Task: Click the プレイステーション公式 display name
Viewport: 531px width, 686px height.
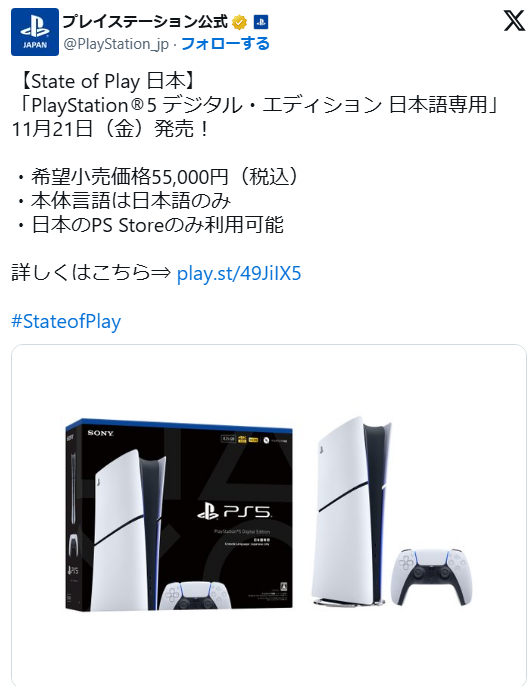Action: point(145,21)
